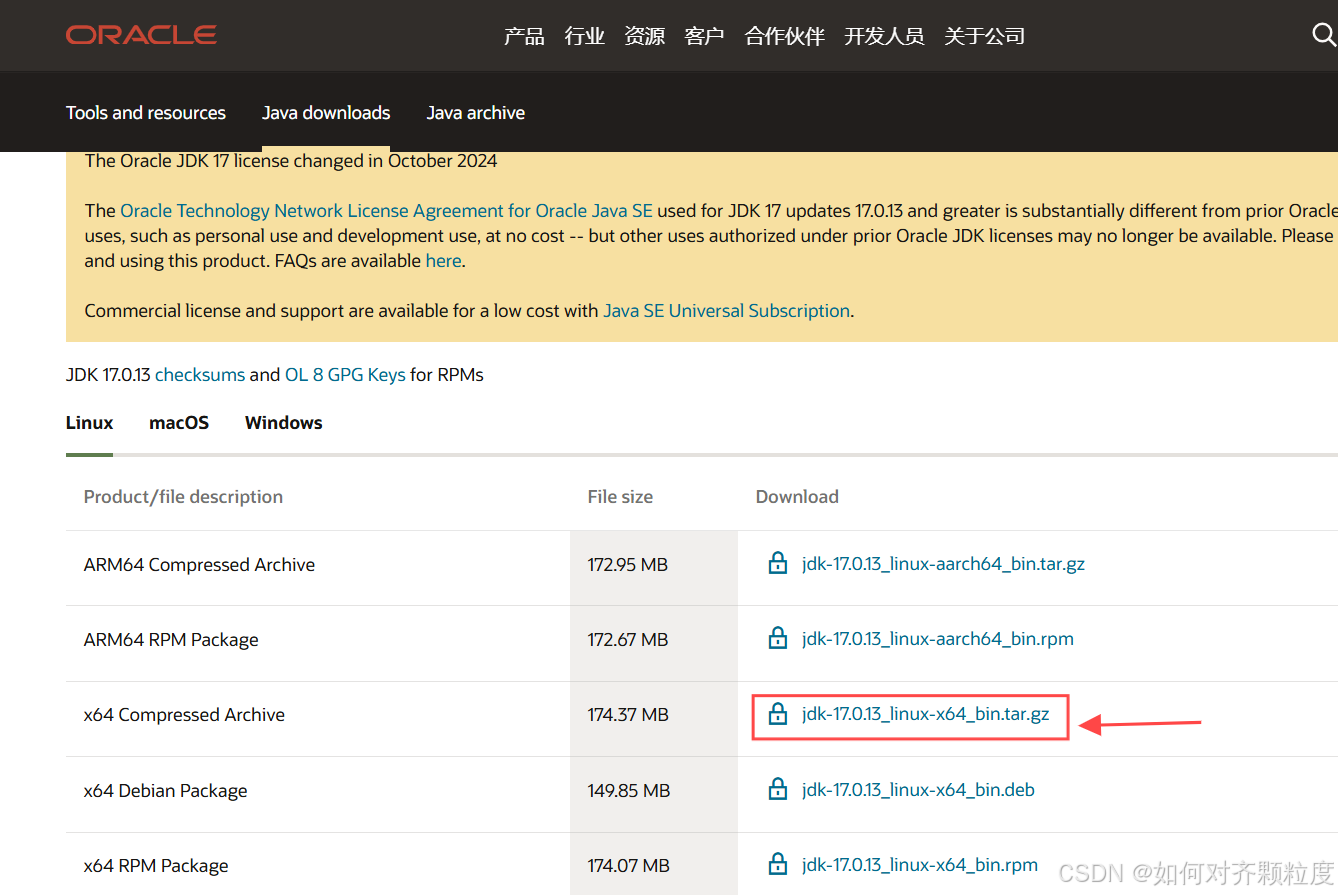Download jdk-17.0.13_linux-aarch64_bin.tar.gz
This screenshot has height=895, width=1338.
[943, 564]
